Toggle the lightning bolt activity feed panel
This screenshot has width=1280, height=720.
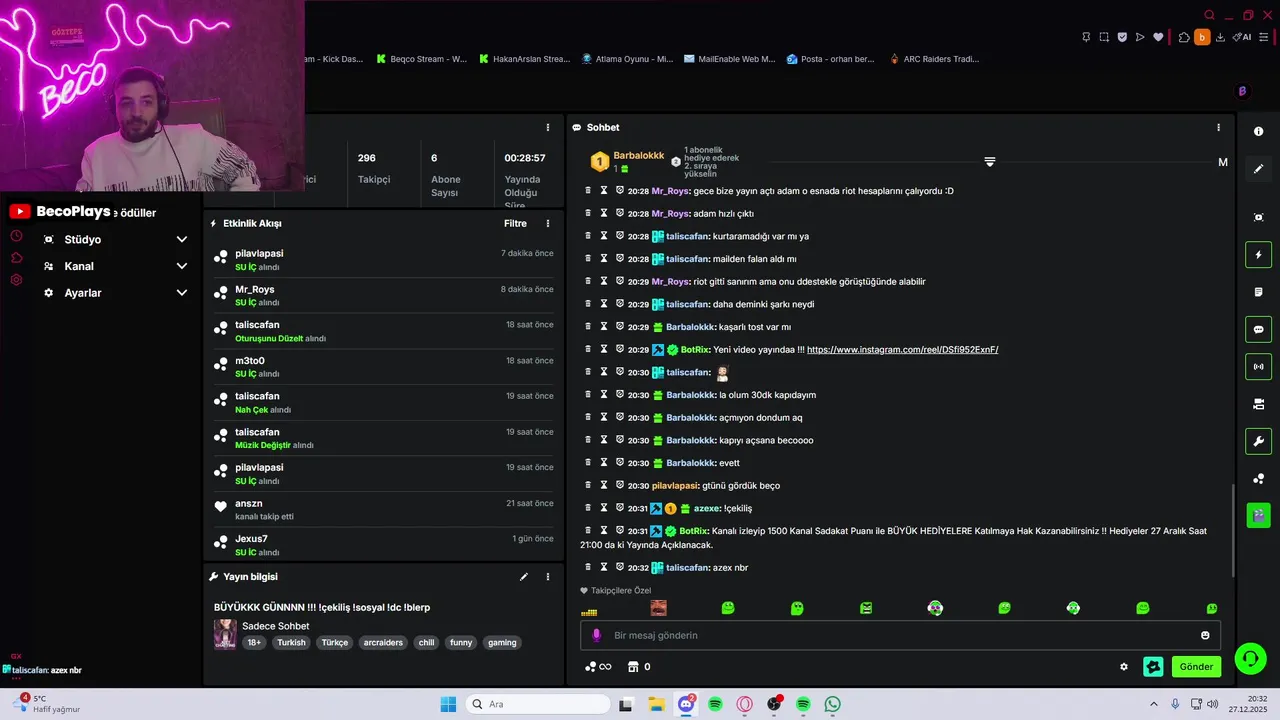coord(1258,254)
